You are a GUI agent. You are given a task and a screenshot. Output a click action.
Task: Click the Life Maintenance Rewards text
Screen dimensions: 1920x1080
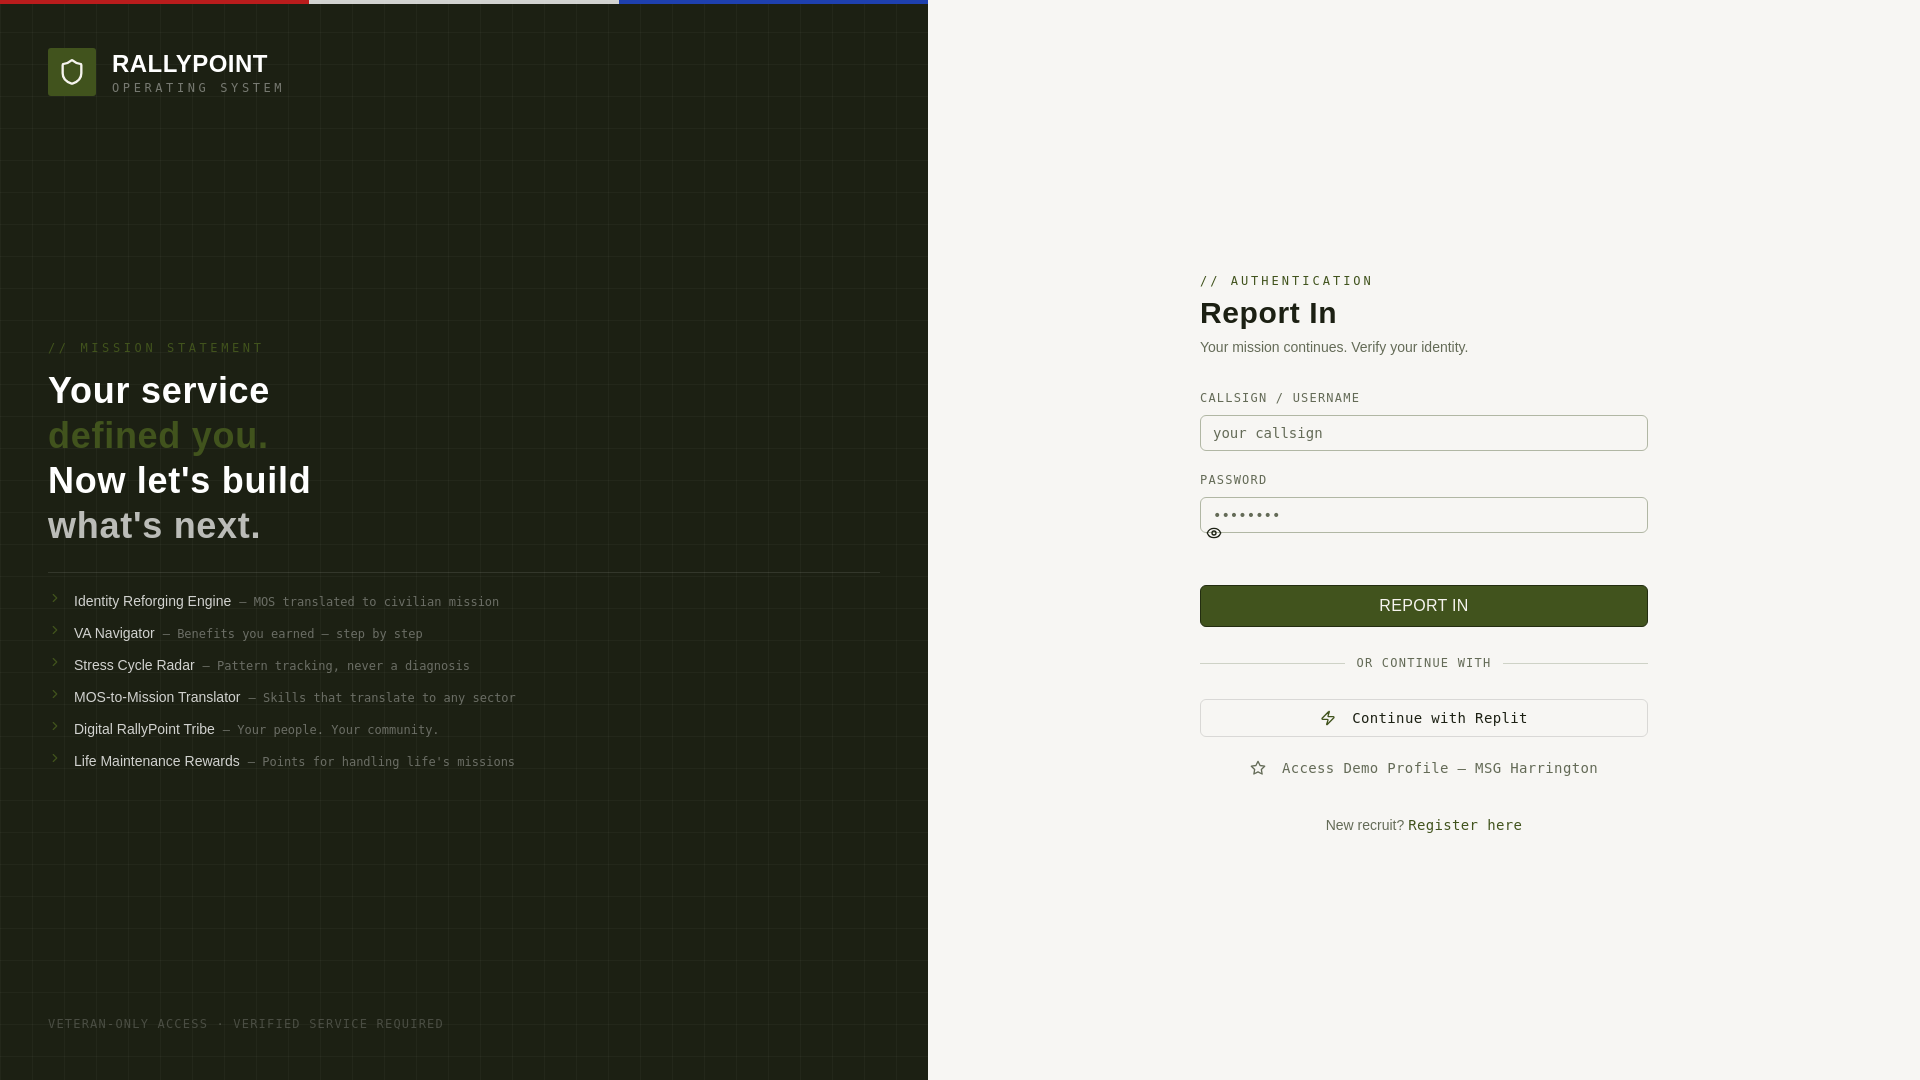tap(157, 761)
